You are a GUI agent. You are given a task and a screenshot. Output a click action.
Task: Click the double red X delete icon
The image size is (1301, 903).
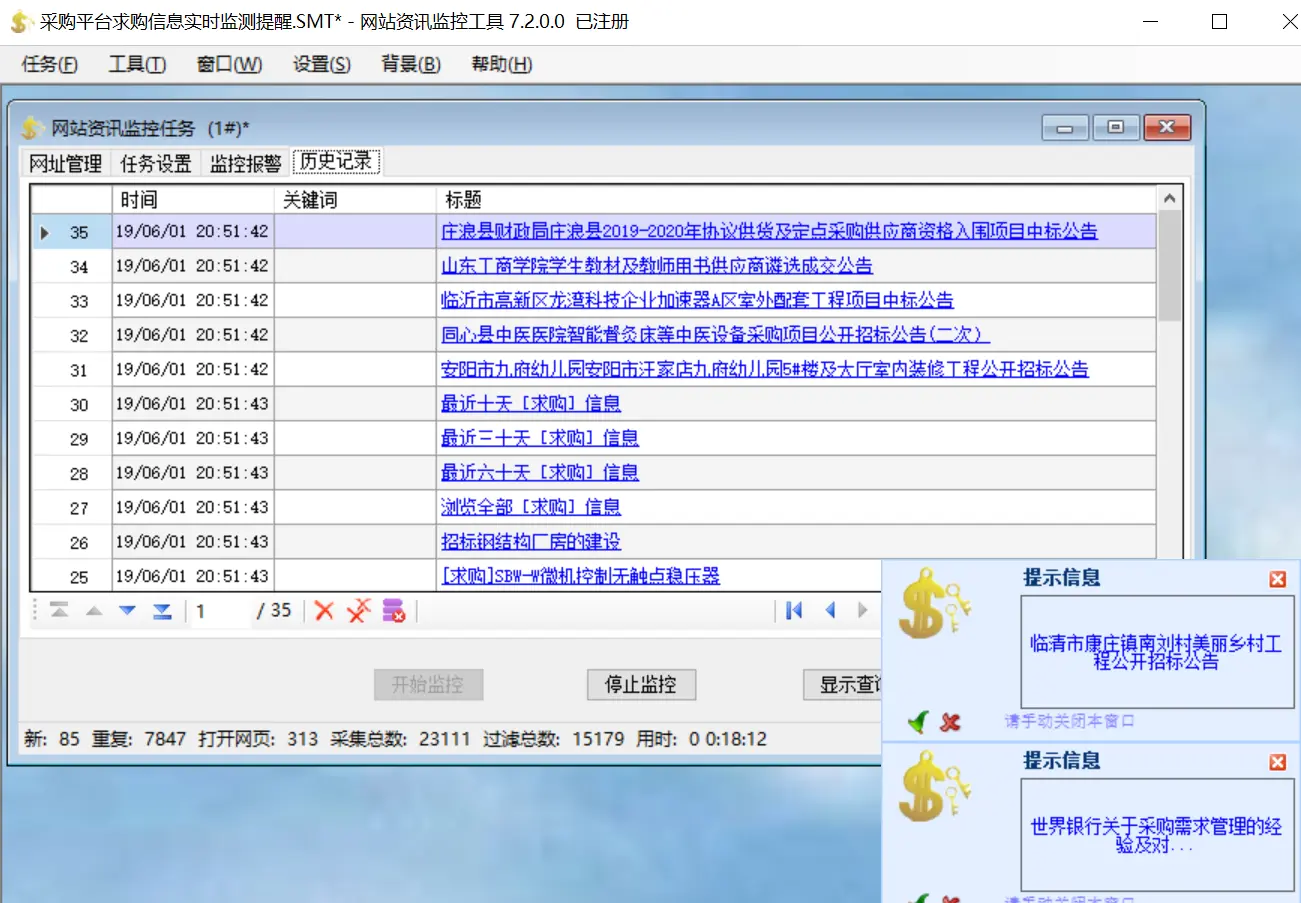[359, 610]
